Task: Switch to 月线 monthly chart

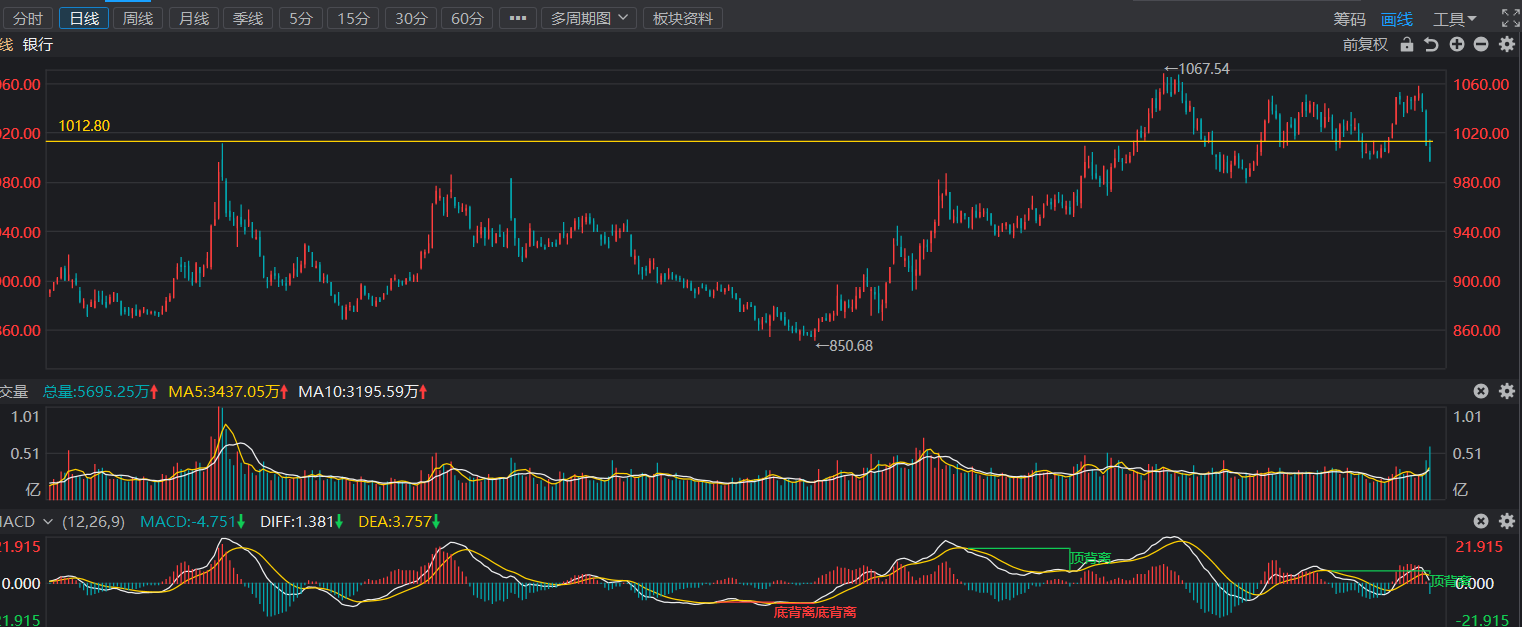Action: pos(193,18)
